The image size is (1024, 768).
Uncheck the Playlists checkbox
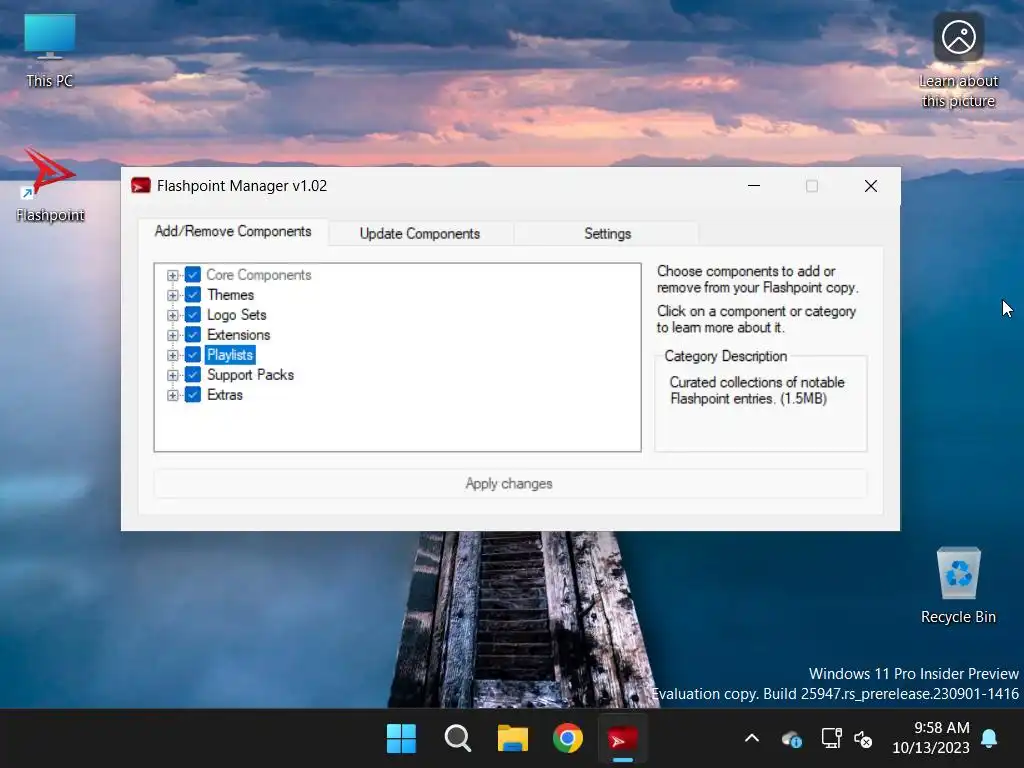tap(193, 355)
